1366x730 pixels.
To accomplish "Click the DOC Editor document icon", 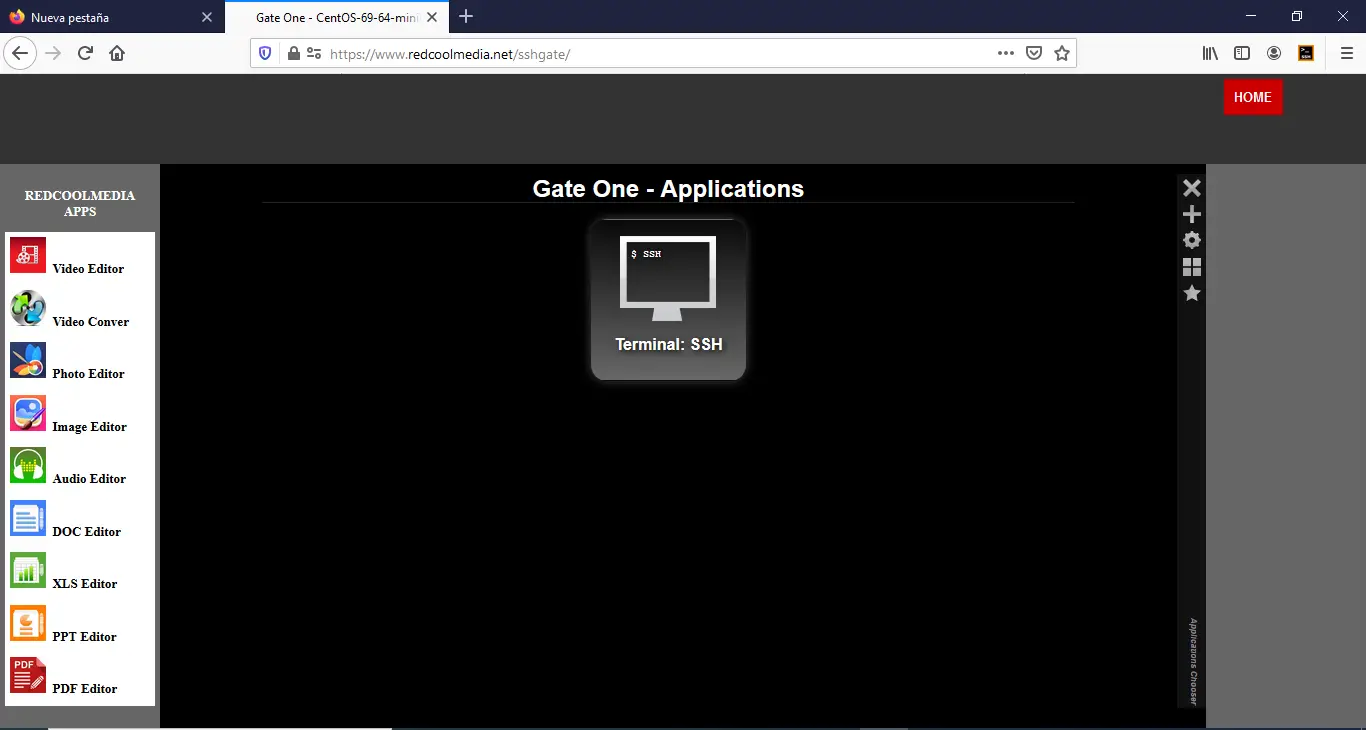I will pos(28,518).
